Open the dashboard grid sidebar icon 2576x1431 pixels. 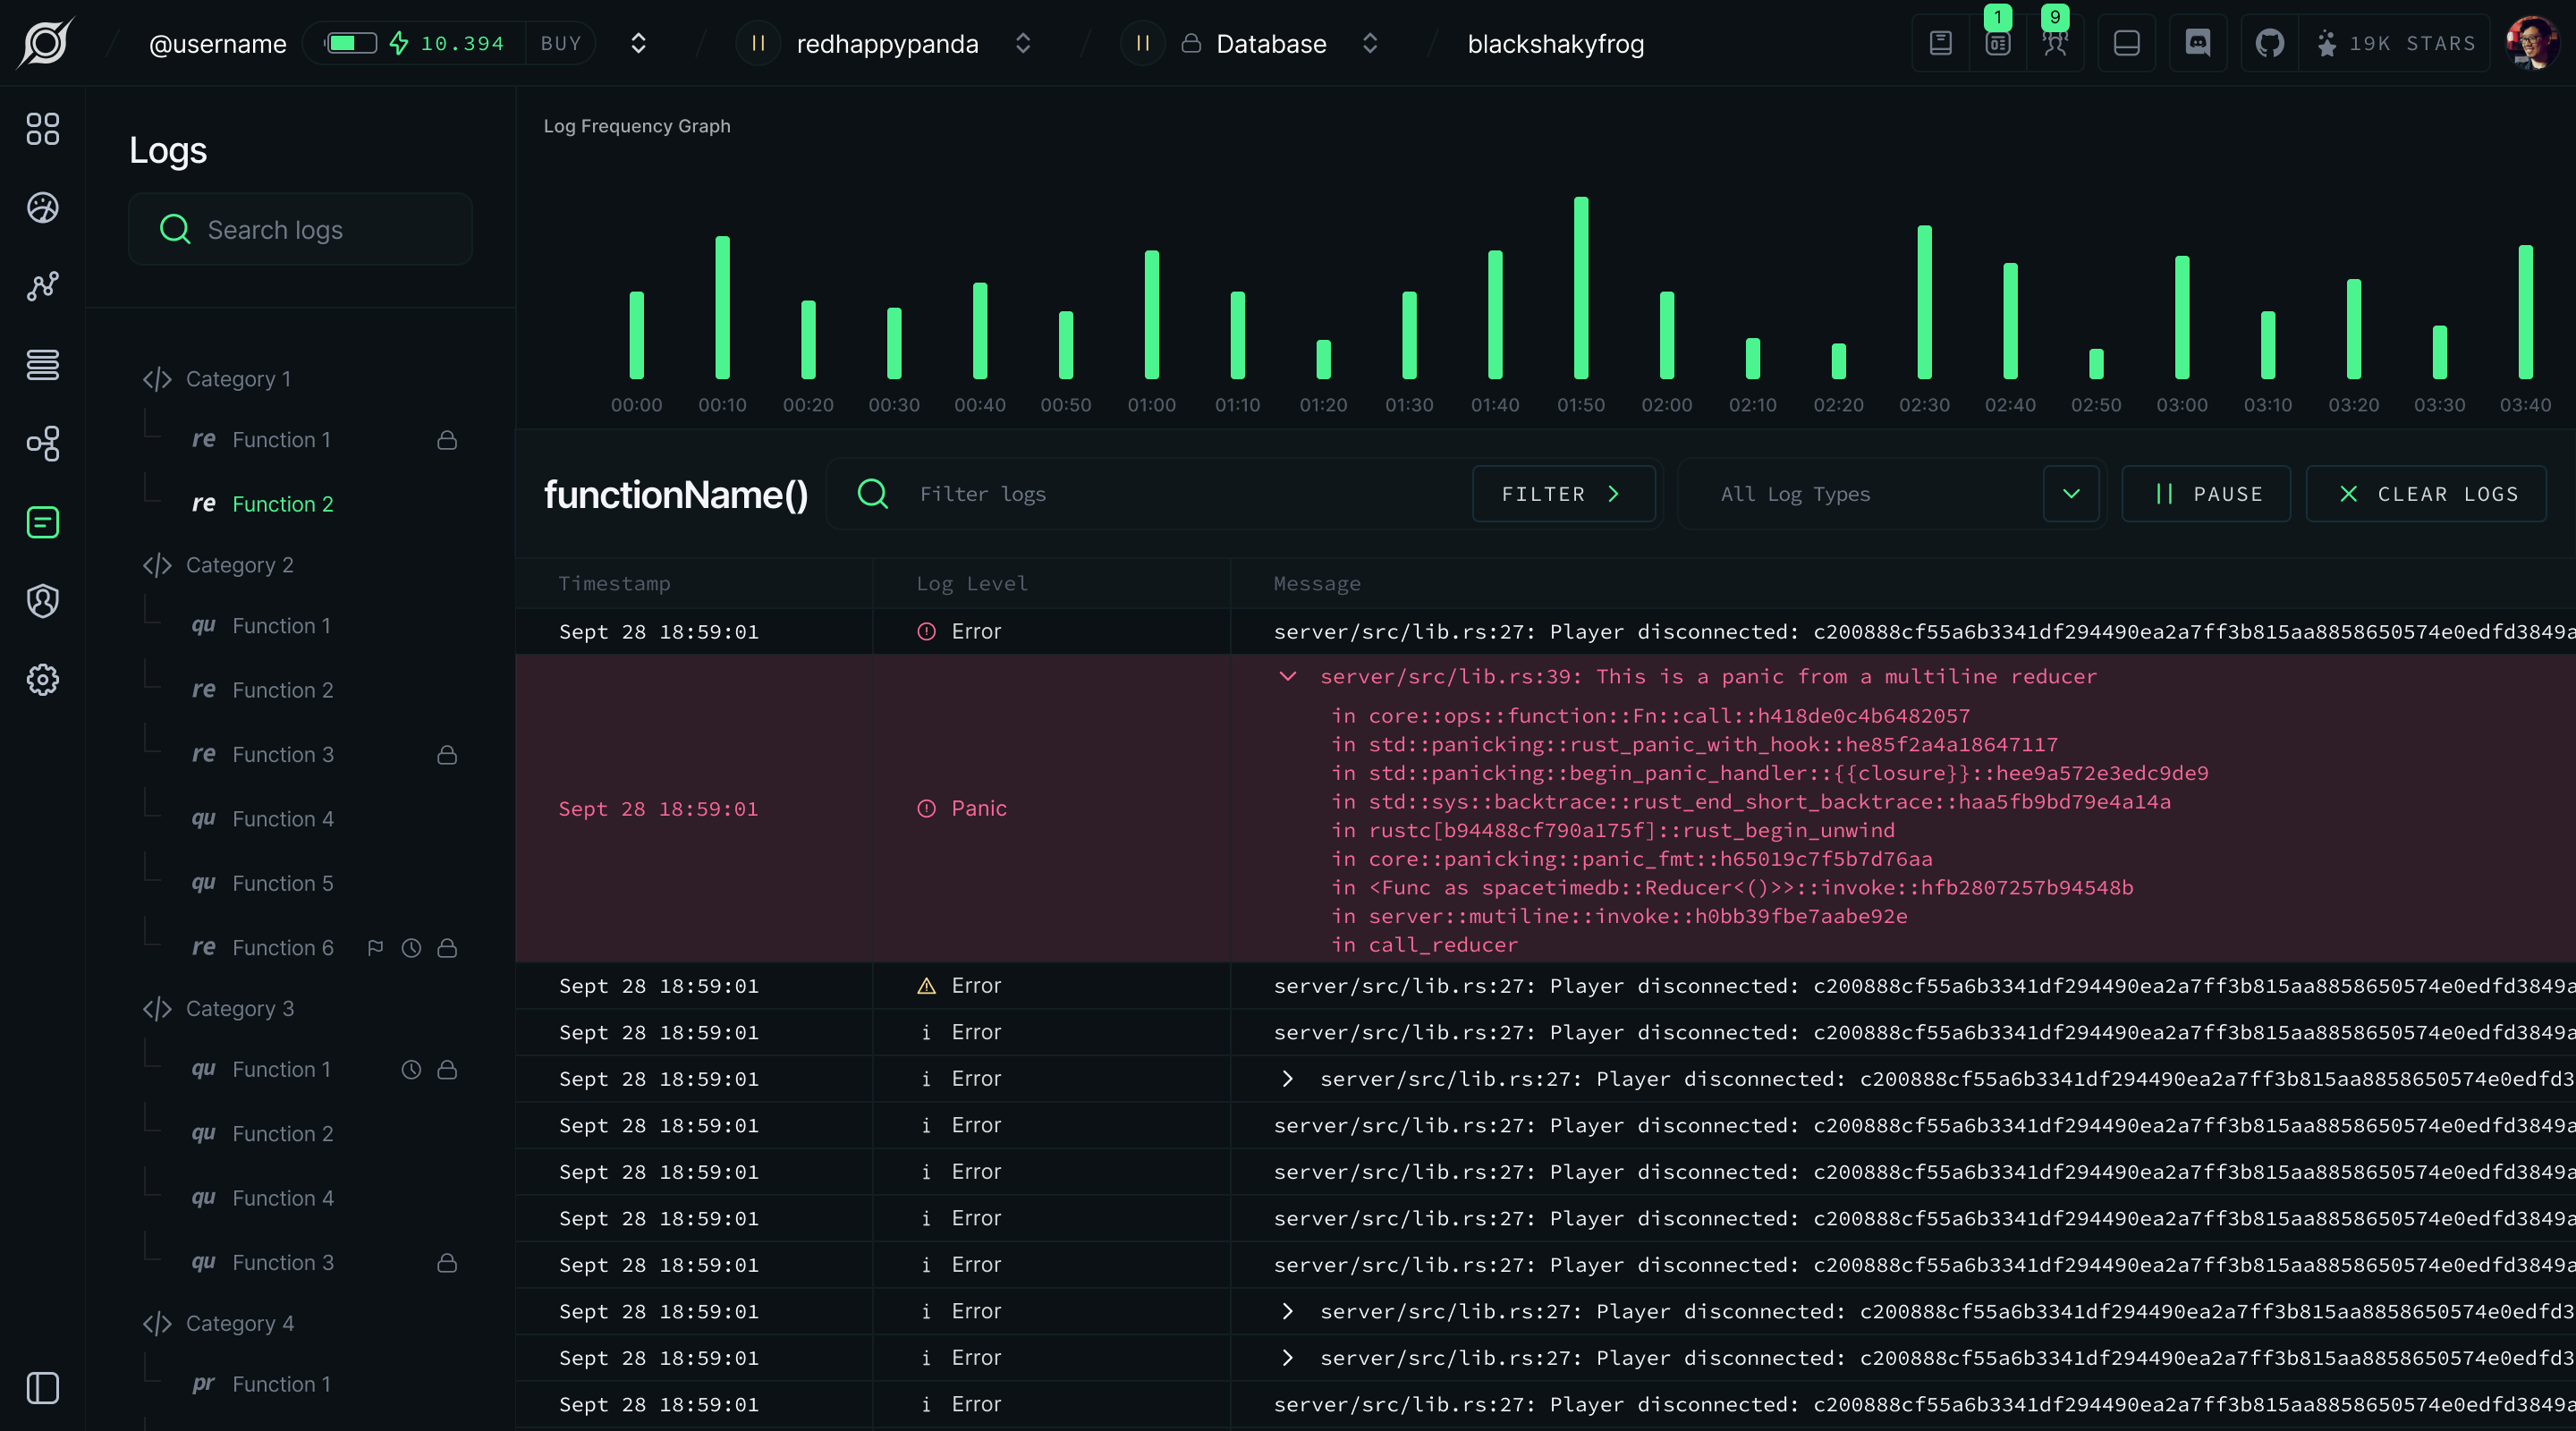(42, 129)
